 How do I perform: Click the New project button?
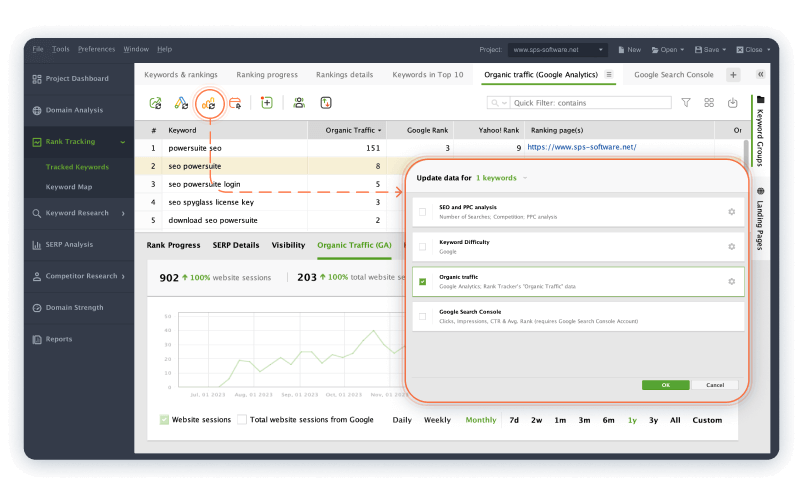(x=630, y=50)
